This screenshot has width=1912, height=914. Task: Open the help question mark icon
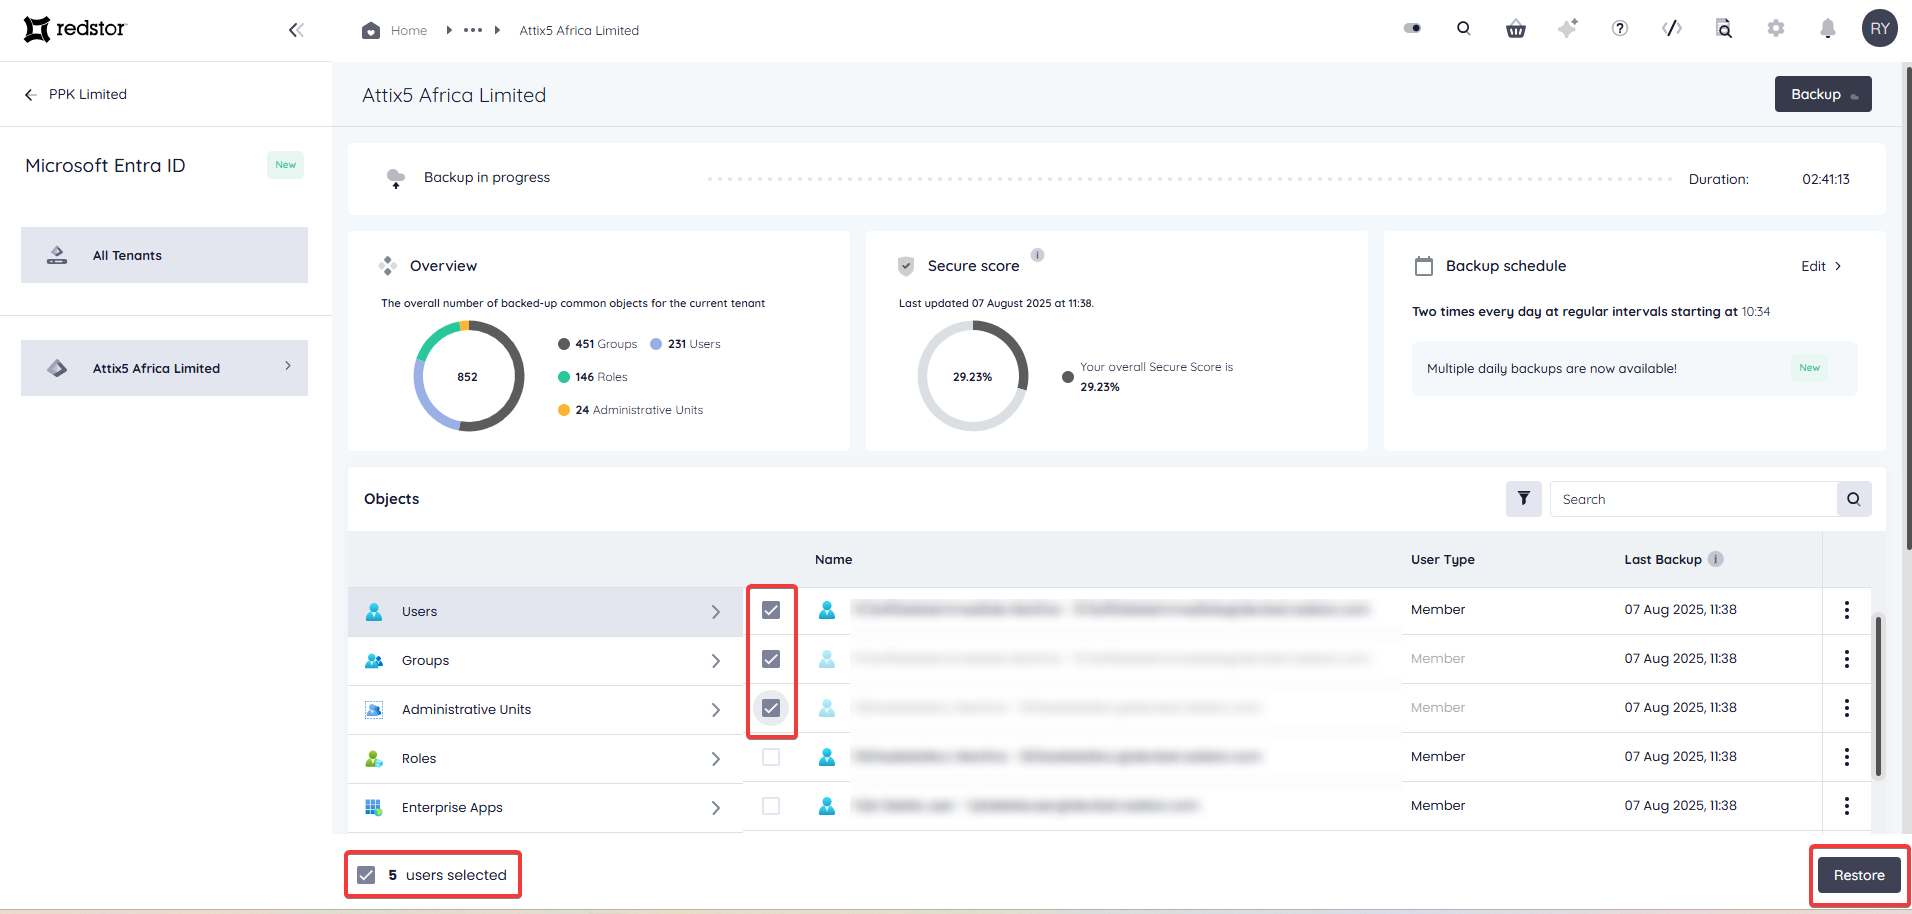click(1620, 28)
